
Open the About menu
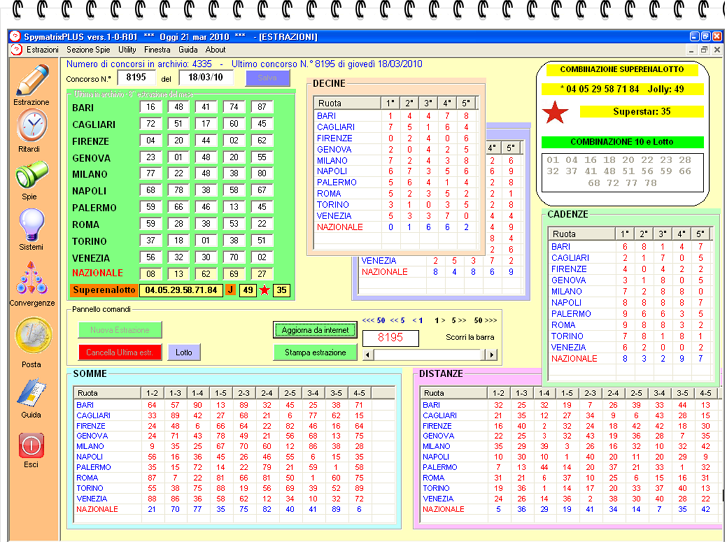[215, 50]
